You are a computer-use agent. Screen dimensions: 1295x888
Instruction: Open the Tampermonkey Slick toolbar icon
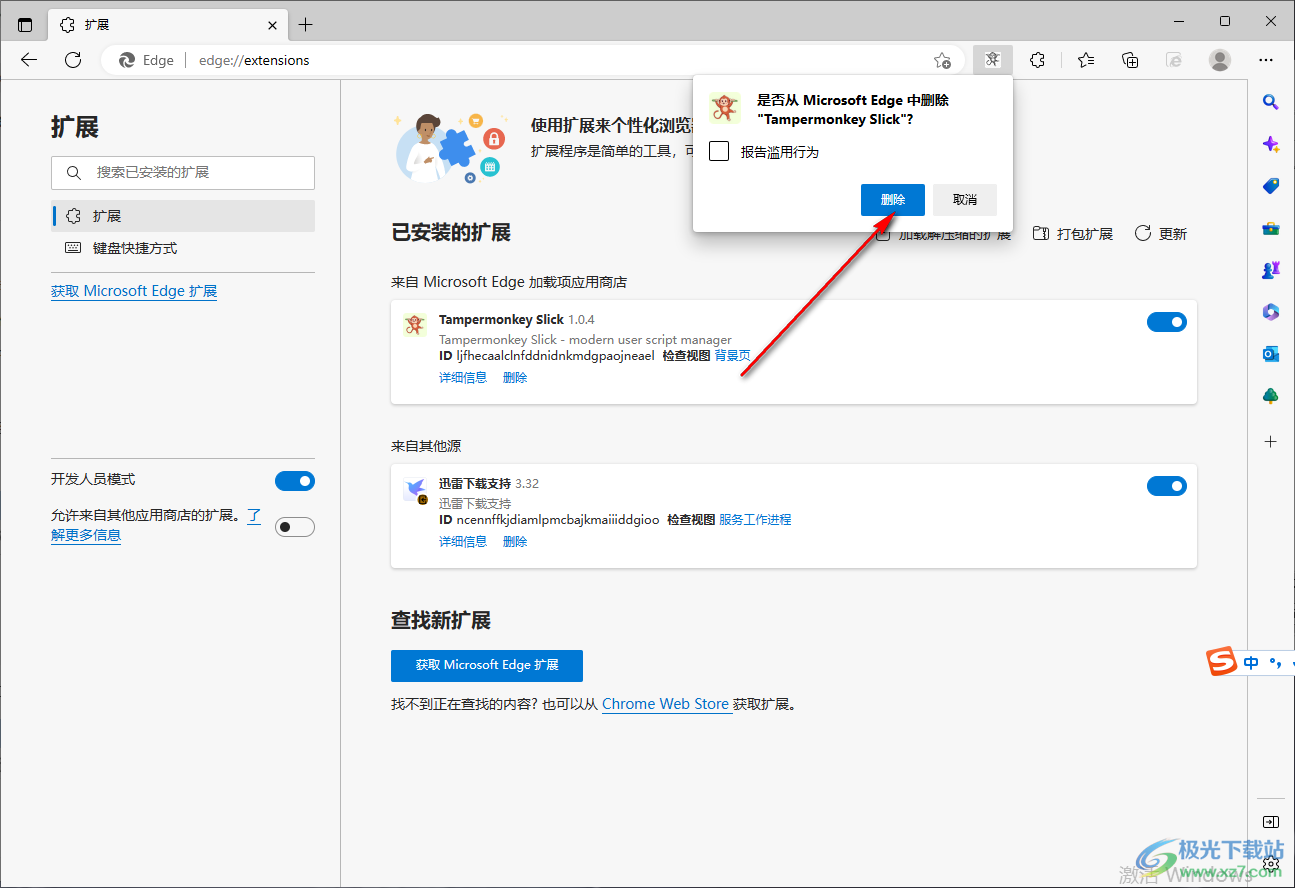992,60
